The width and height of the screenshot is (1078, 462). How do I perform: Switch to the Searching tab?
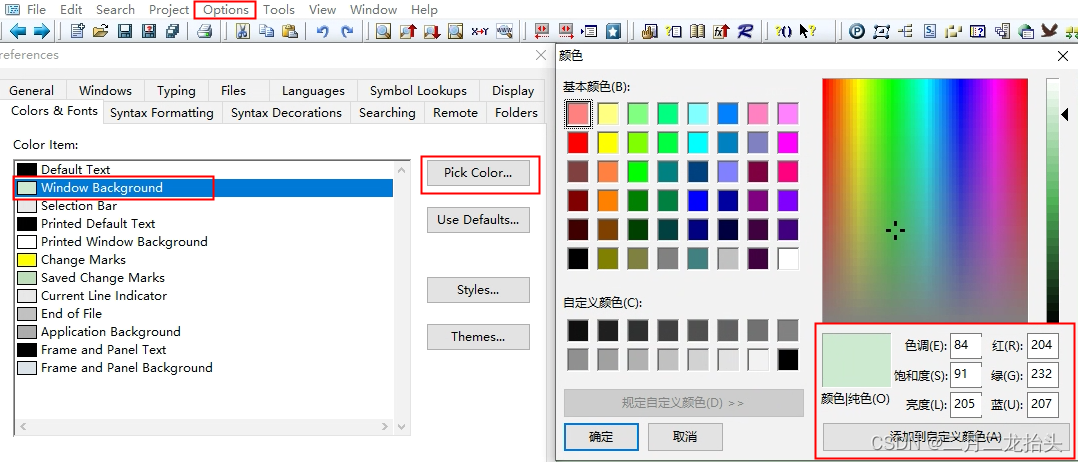pos(387,113)
